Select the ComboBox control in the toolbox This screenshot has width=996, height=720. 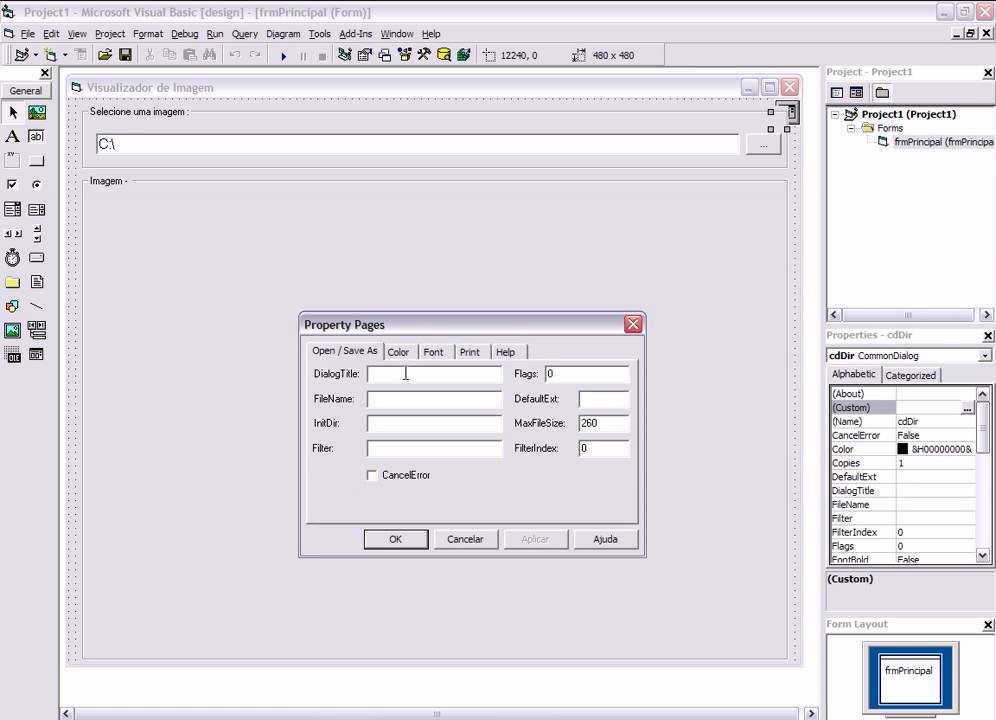pos(13,209)
